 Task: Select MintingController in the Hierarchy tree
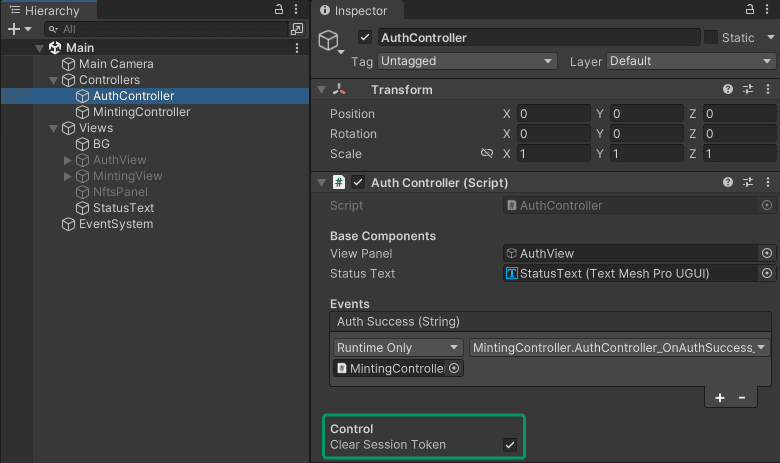pos(141,112)
